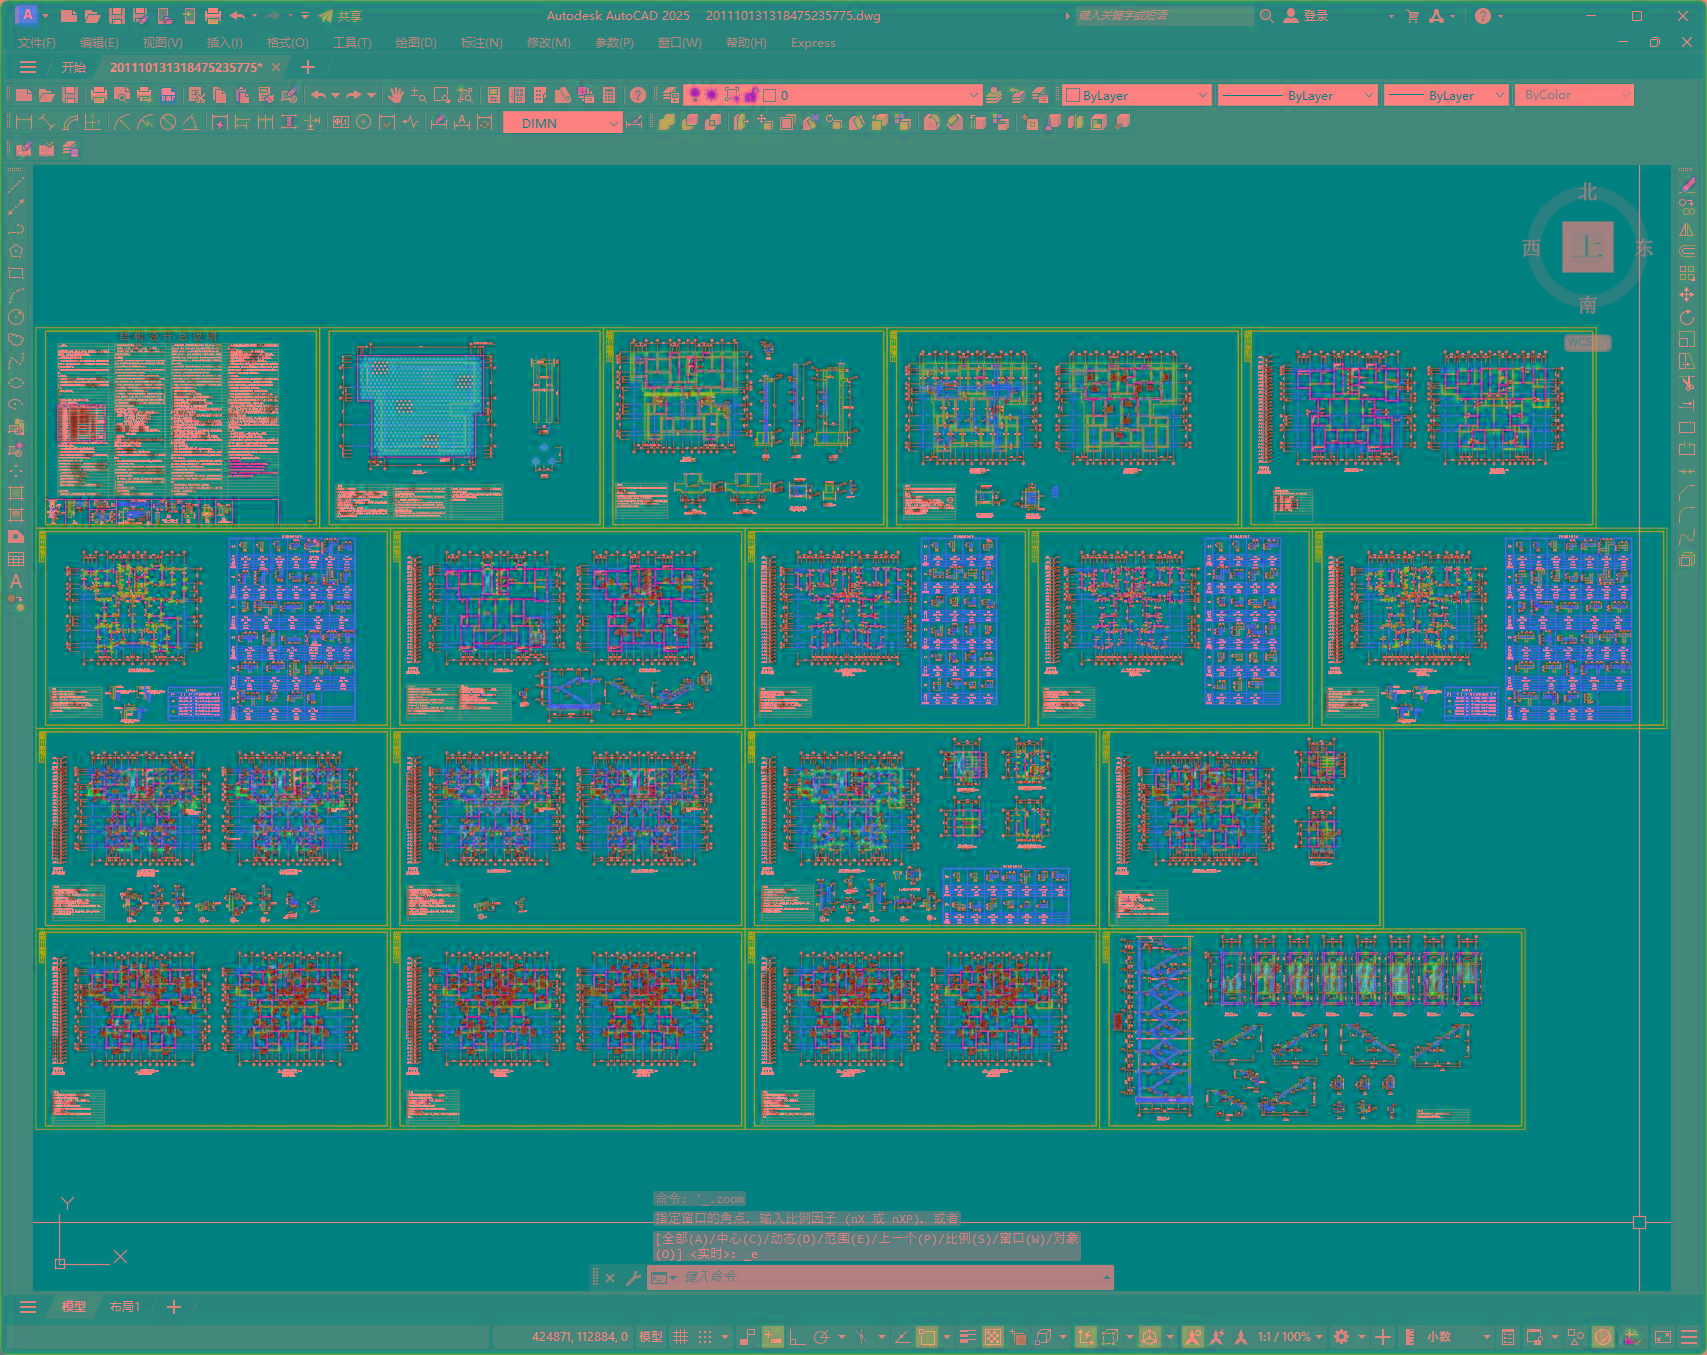Select the Move tool in modify toolbar
The width and height of the screenshot is (1707, 1355).
[x=1687, y=295]
